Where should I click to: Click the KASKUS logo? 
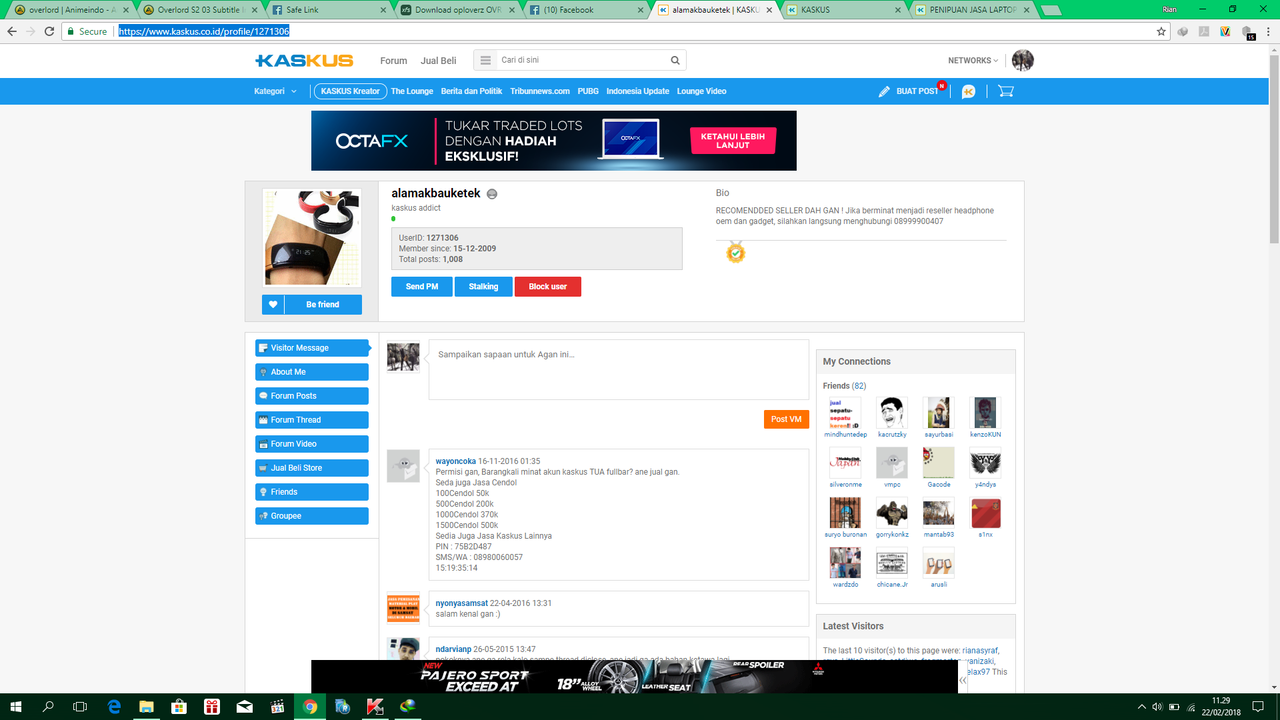[303, 60]
